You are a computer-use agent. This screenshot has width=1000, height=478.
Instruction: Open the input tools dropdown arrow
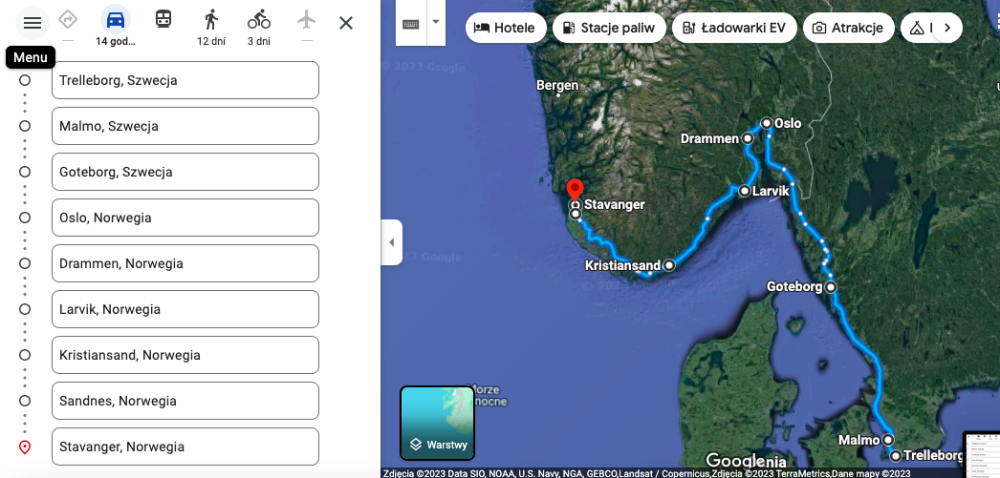(x=436, y=22)
